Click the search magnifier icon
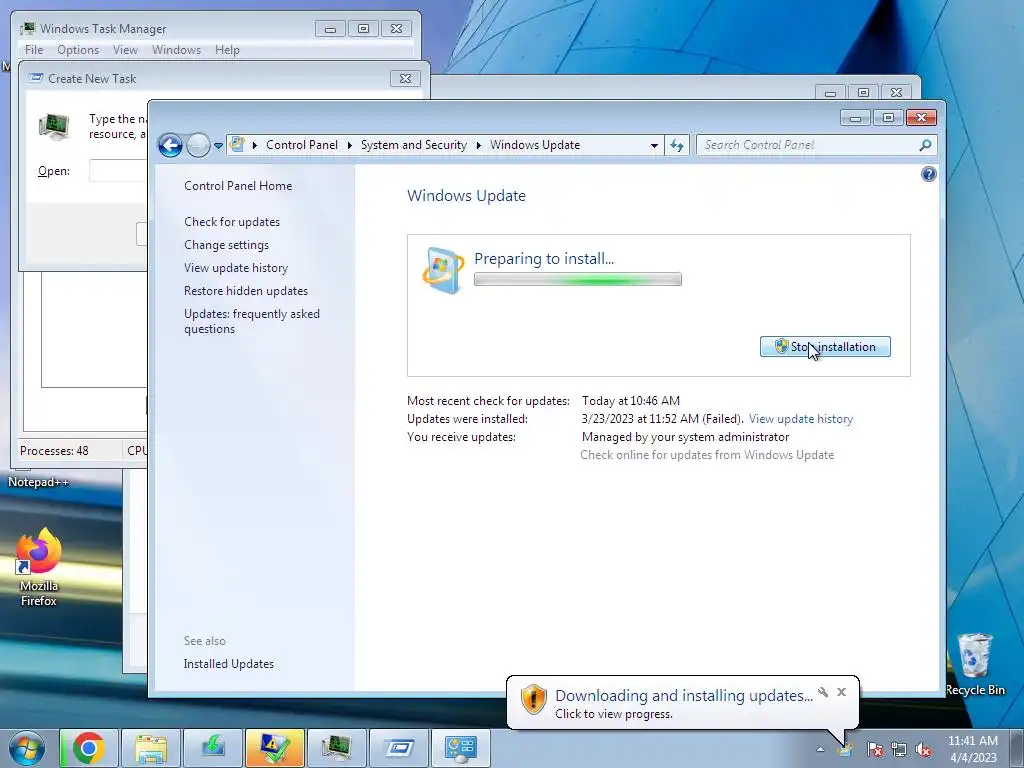This screenshot has height=768, width=1024. 925,145
